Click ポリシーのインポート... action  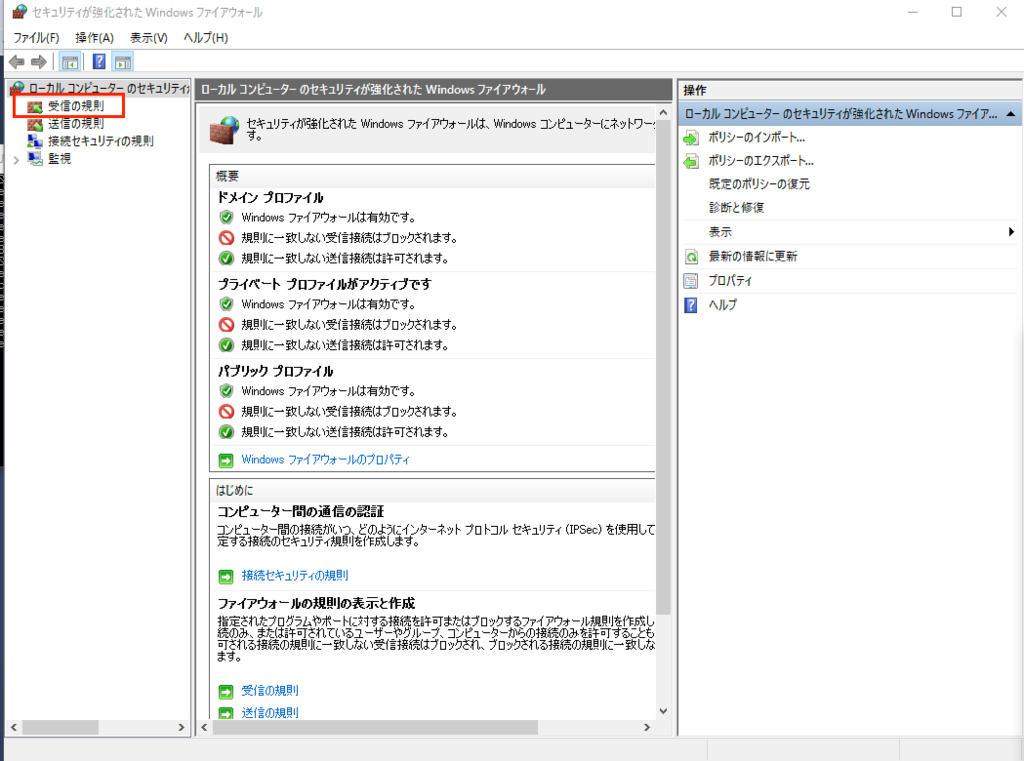tap(757, 138)
